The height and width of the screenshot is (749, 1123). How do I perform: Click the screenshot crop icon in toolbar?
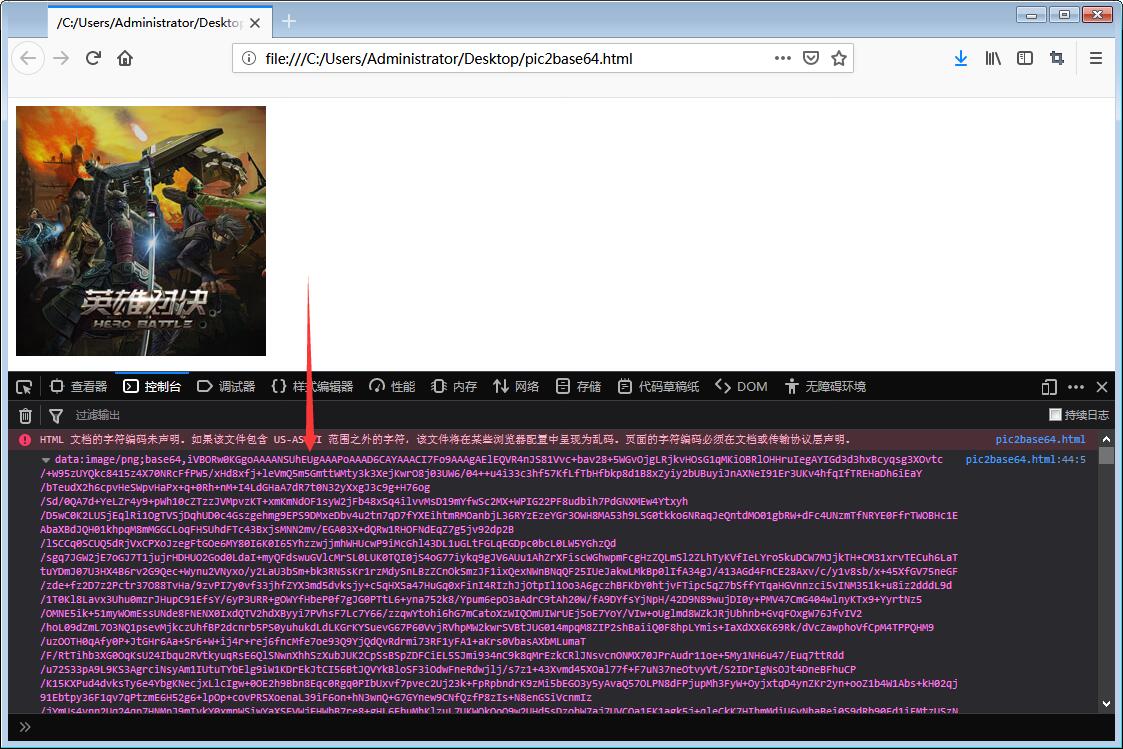point(1057,58)
